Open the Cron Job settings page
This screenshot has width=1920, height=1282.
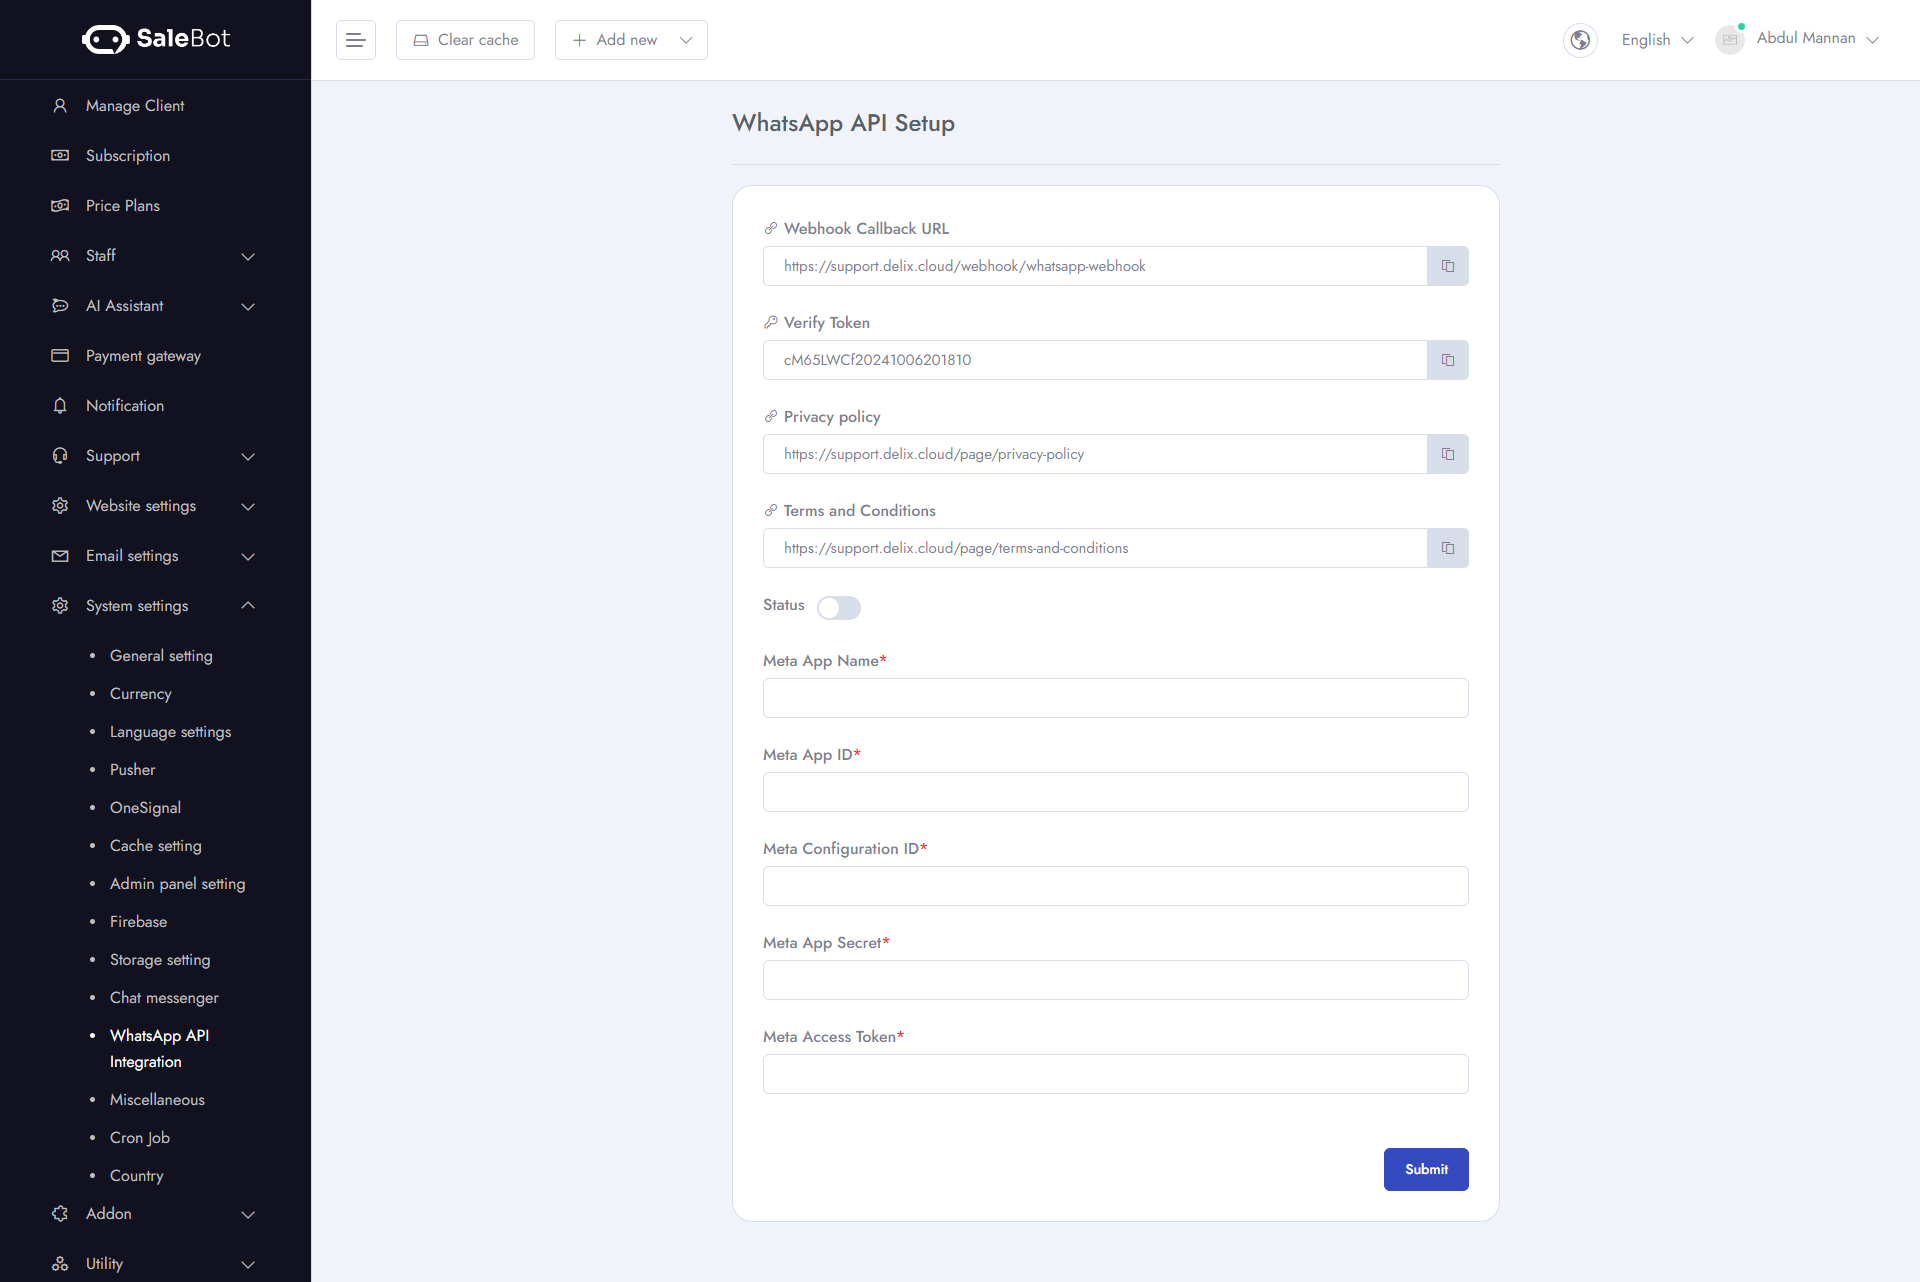click(x=139, y=1137)
